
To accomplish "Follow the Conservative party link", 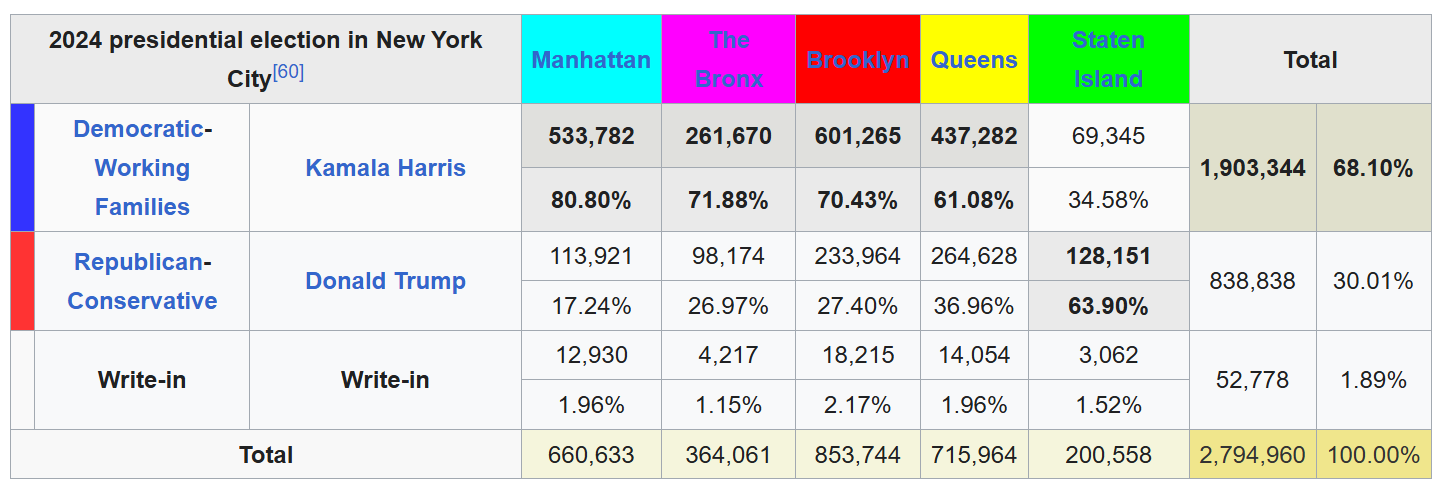I will click(142, 301).
